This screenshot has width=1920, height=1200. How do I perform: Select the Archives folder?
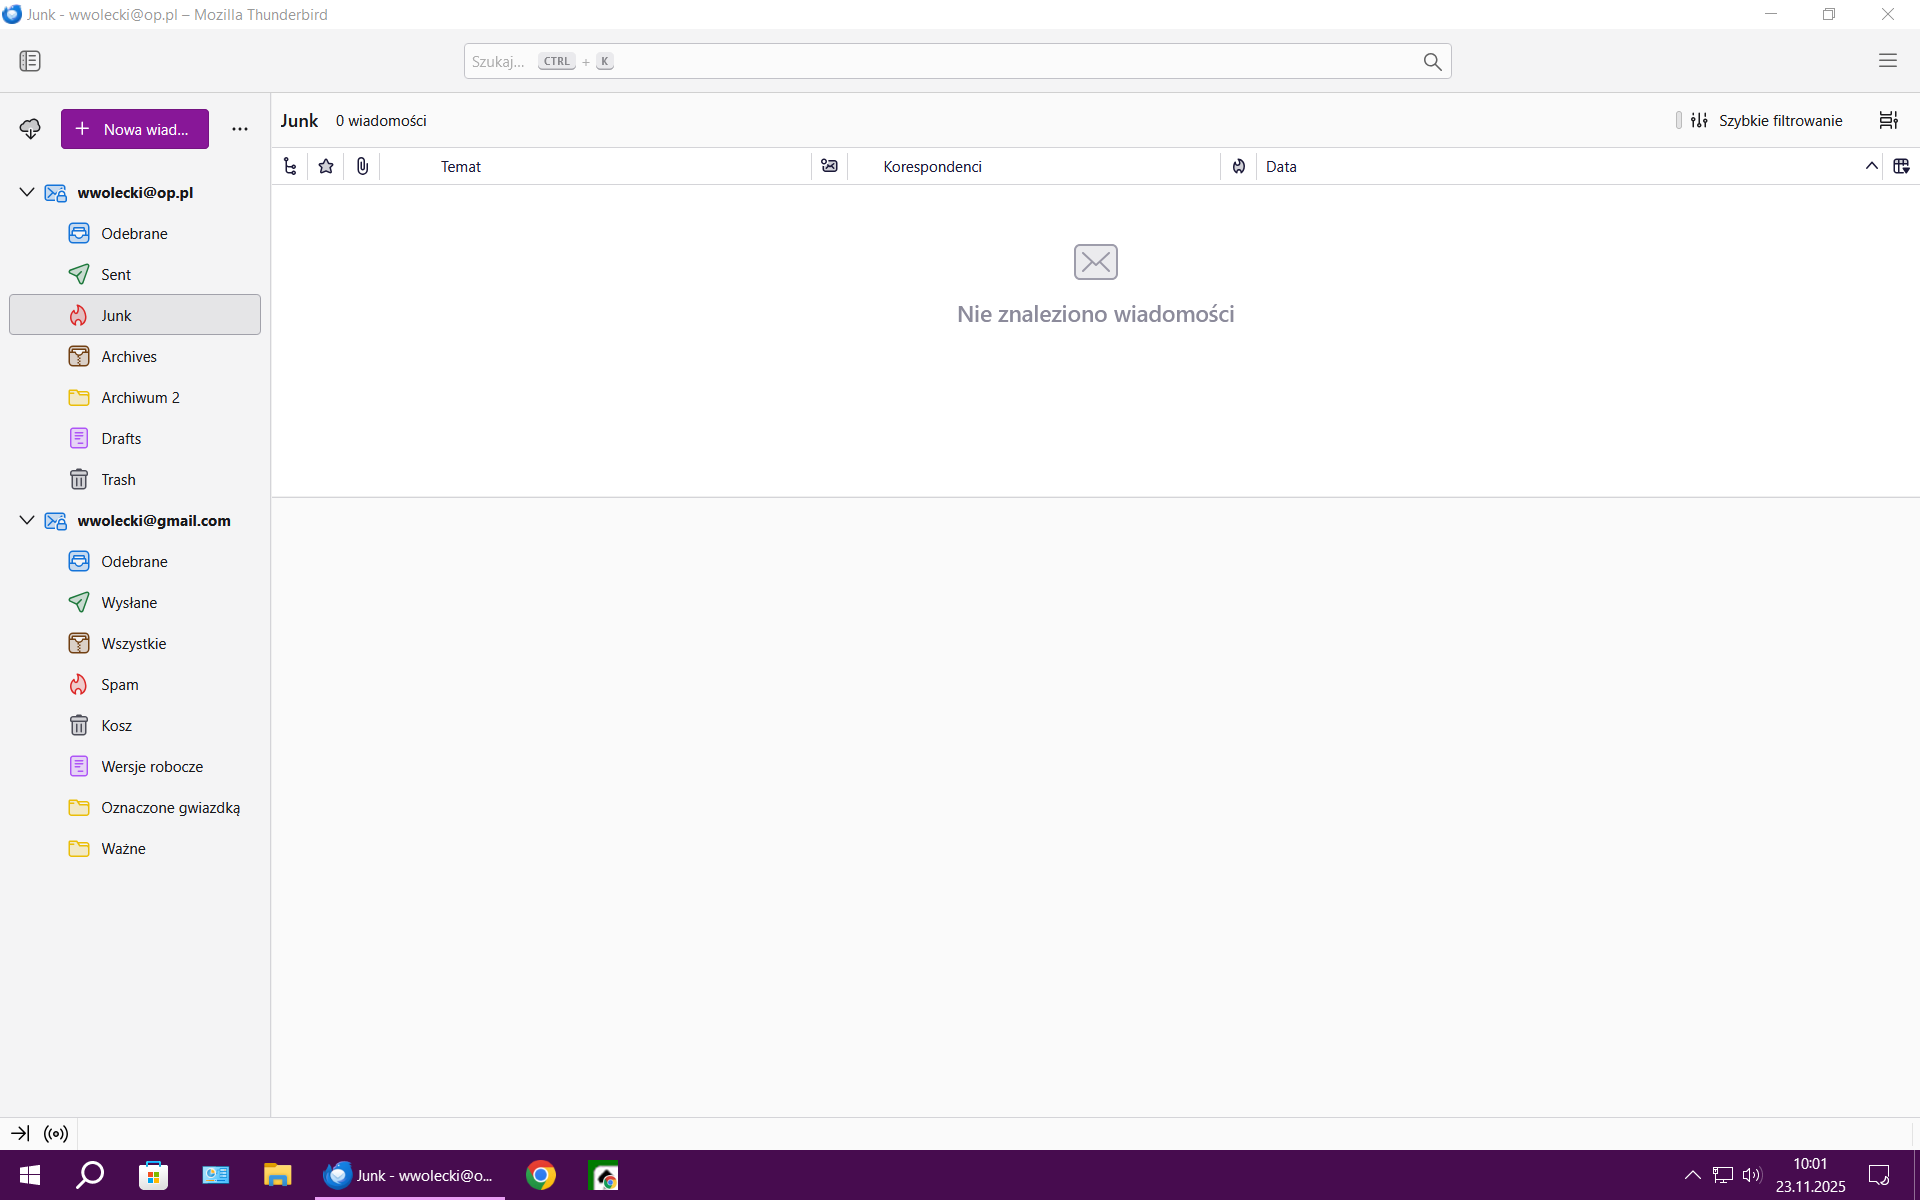tap(129, 356)
